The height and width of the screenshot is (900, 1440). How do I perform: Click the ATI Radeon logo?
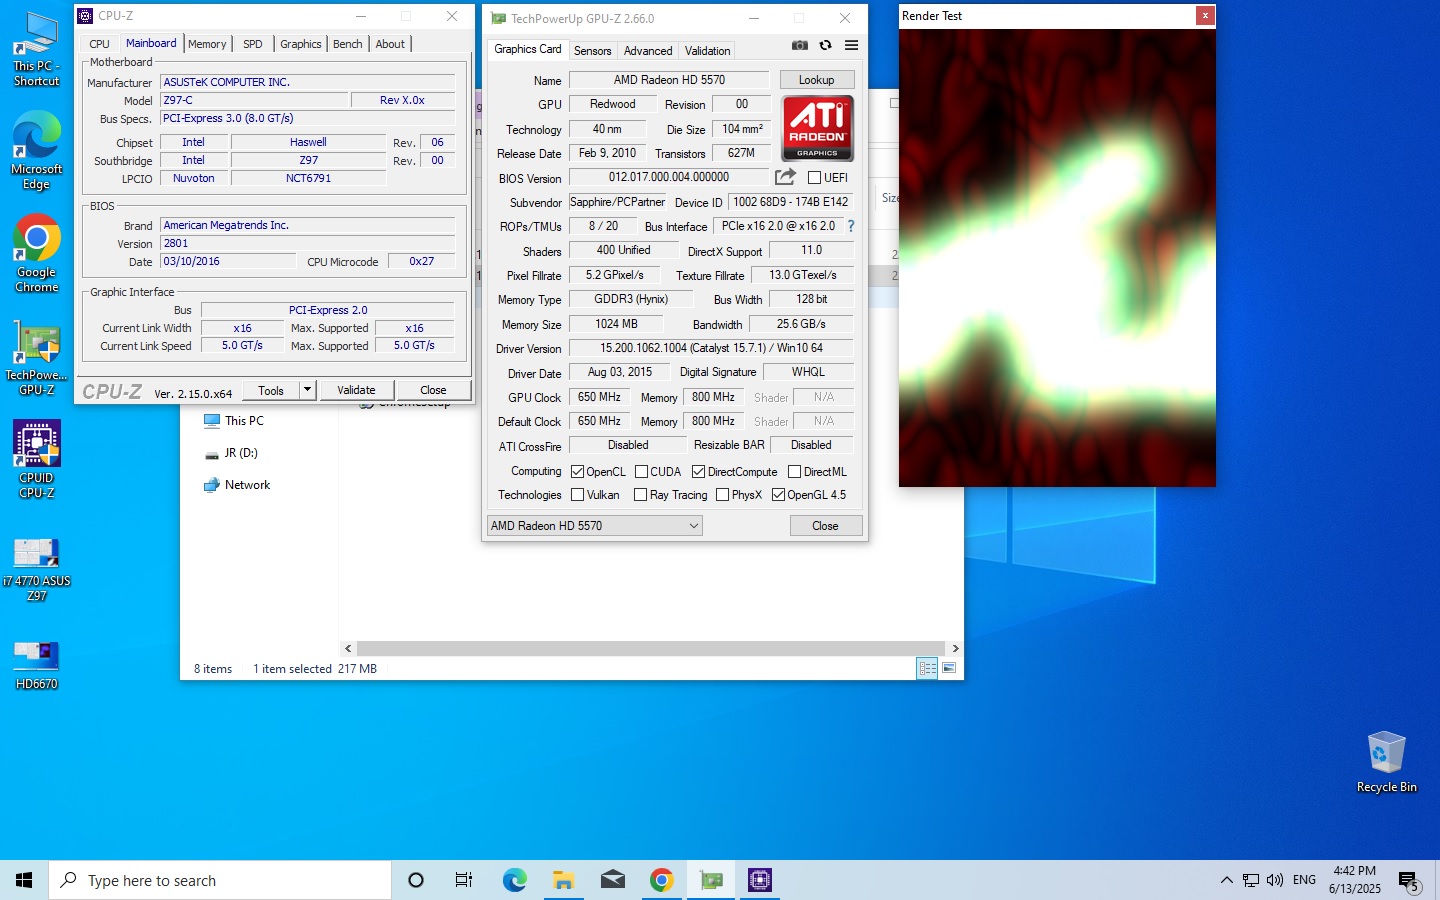point(817,128)
